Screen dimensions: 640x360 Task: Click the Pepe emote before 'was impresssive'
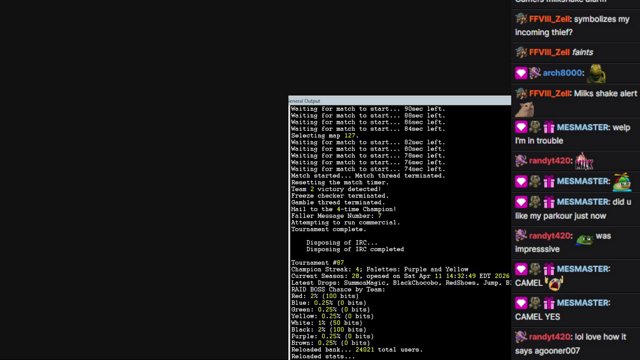tap(584, 239)
